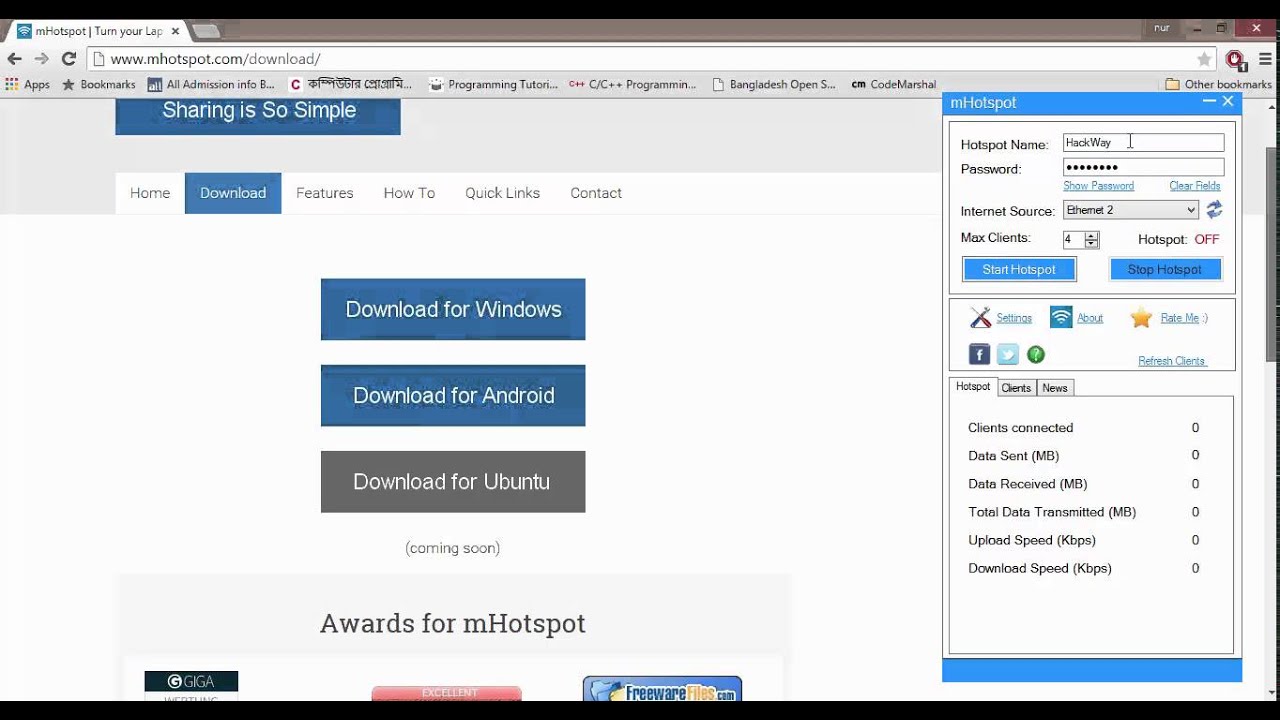Click Download for Ubuntu button
Image resolution: width=1280 pixels, height=720 pixels.
(453, 481)
